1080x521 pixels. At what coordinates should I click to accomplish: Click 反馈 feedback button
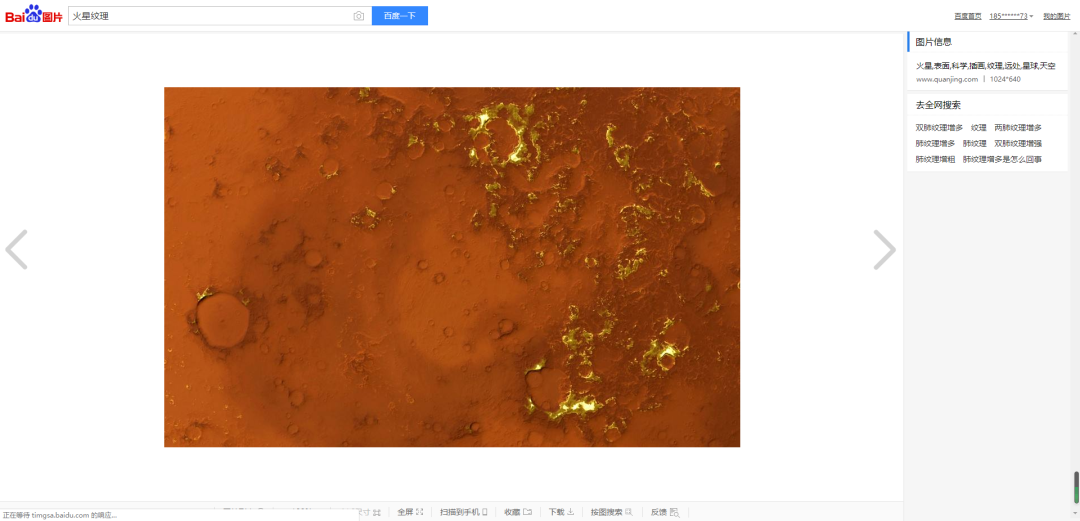pos(665,512)
